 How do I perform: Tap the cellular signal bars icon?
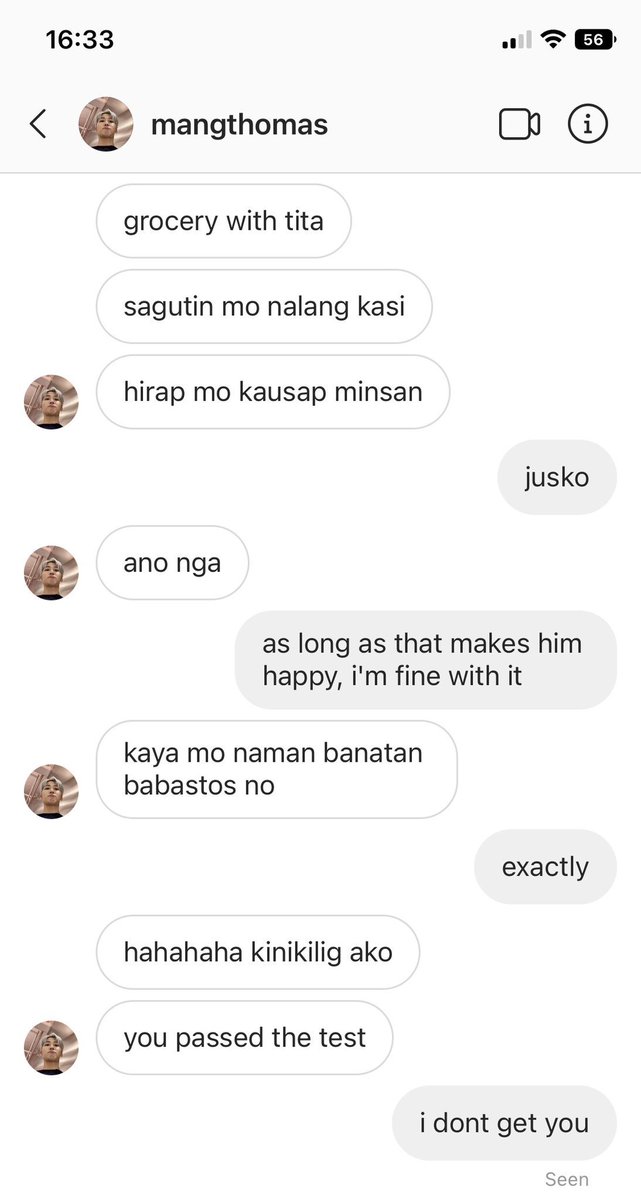(516, 41)
